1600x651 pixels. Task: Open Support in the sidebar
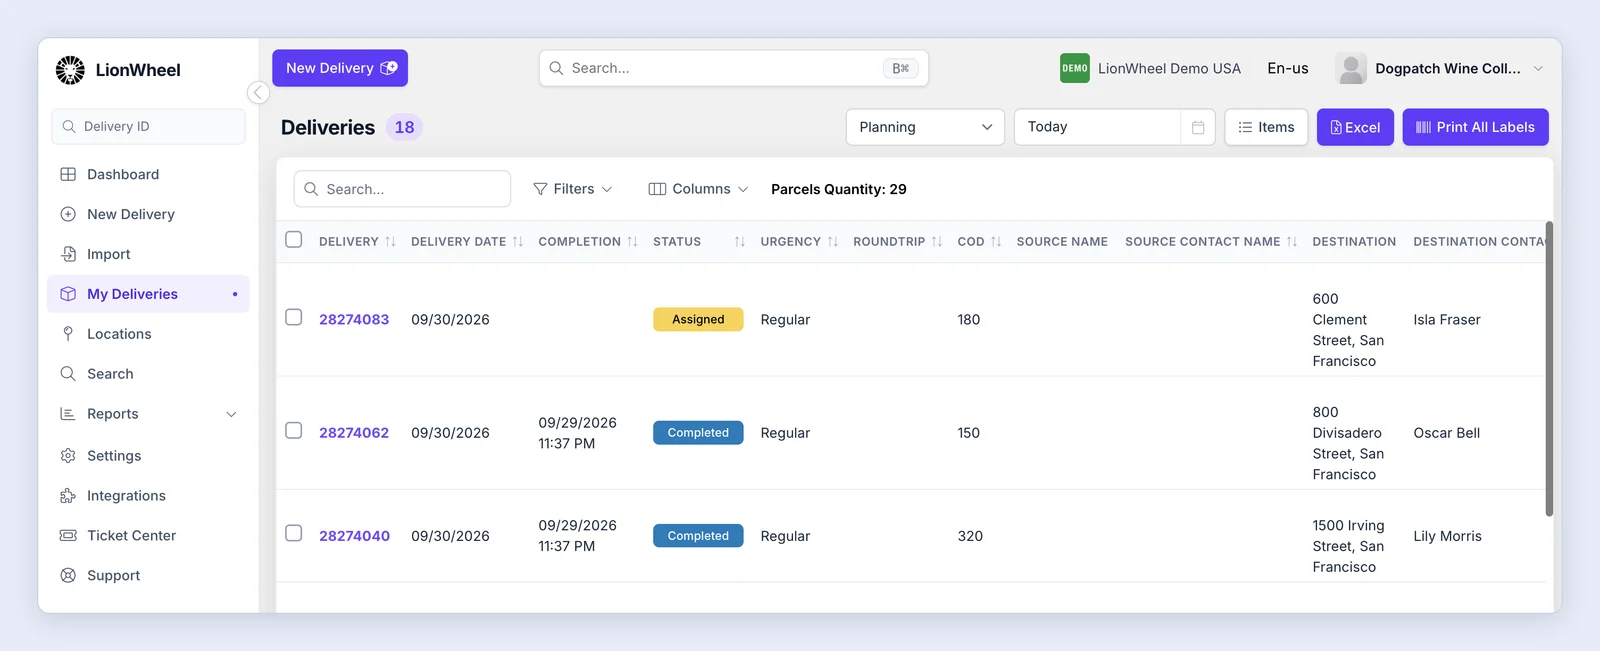tap(148, 575)
